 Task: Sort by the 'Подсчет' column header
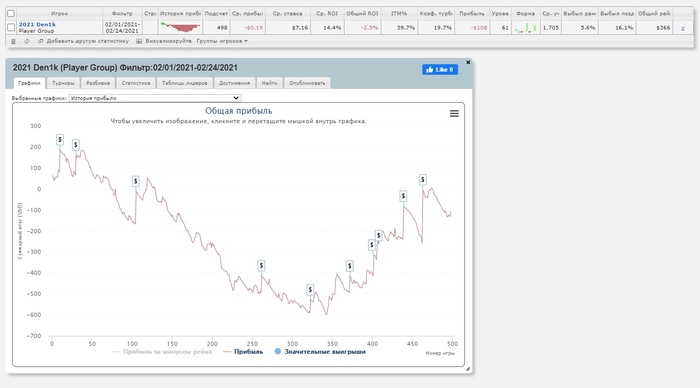click(216, 13)
